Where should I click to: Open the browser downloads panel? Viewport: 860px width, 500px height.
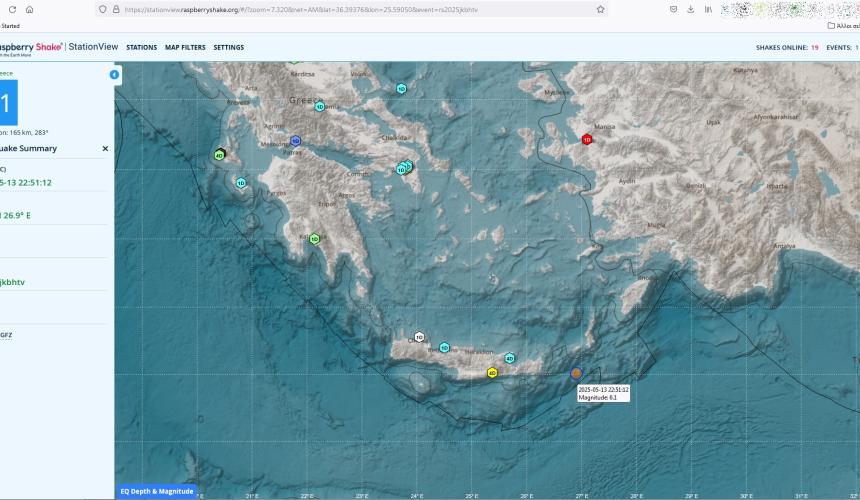(691, 9)
